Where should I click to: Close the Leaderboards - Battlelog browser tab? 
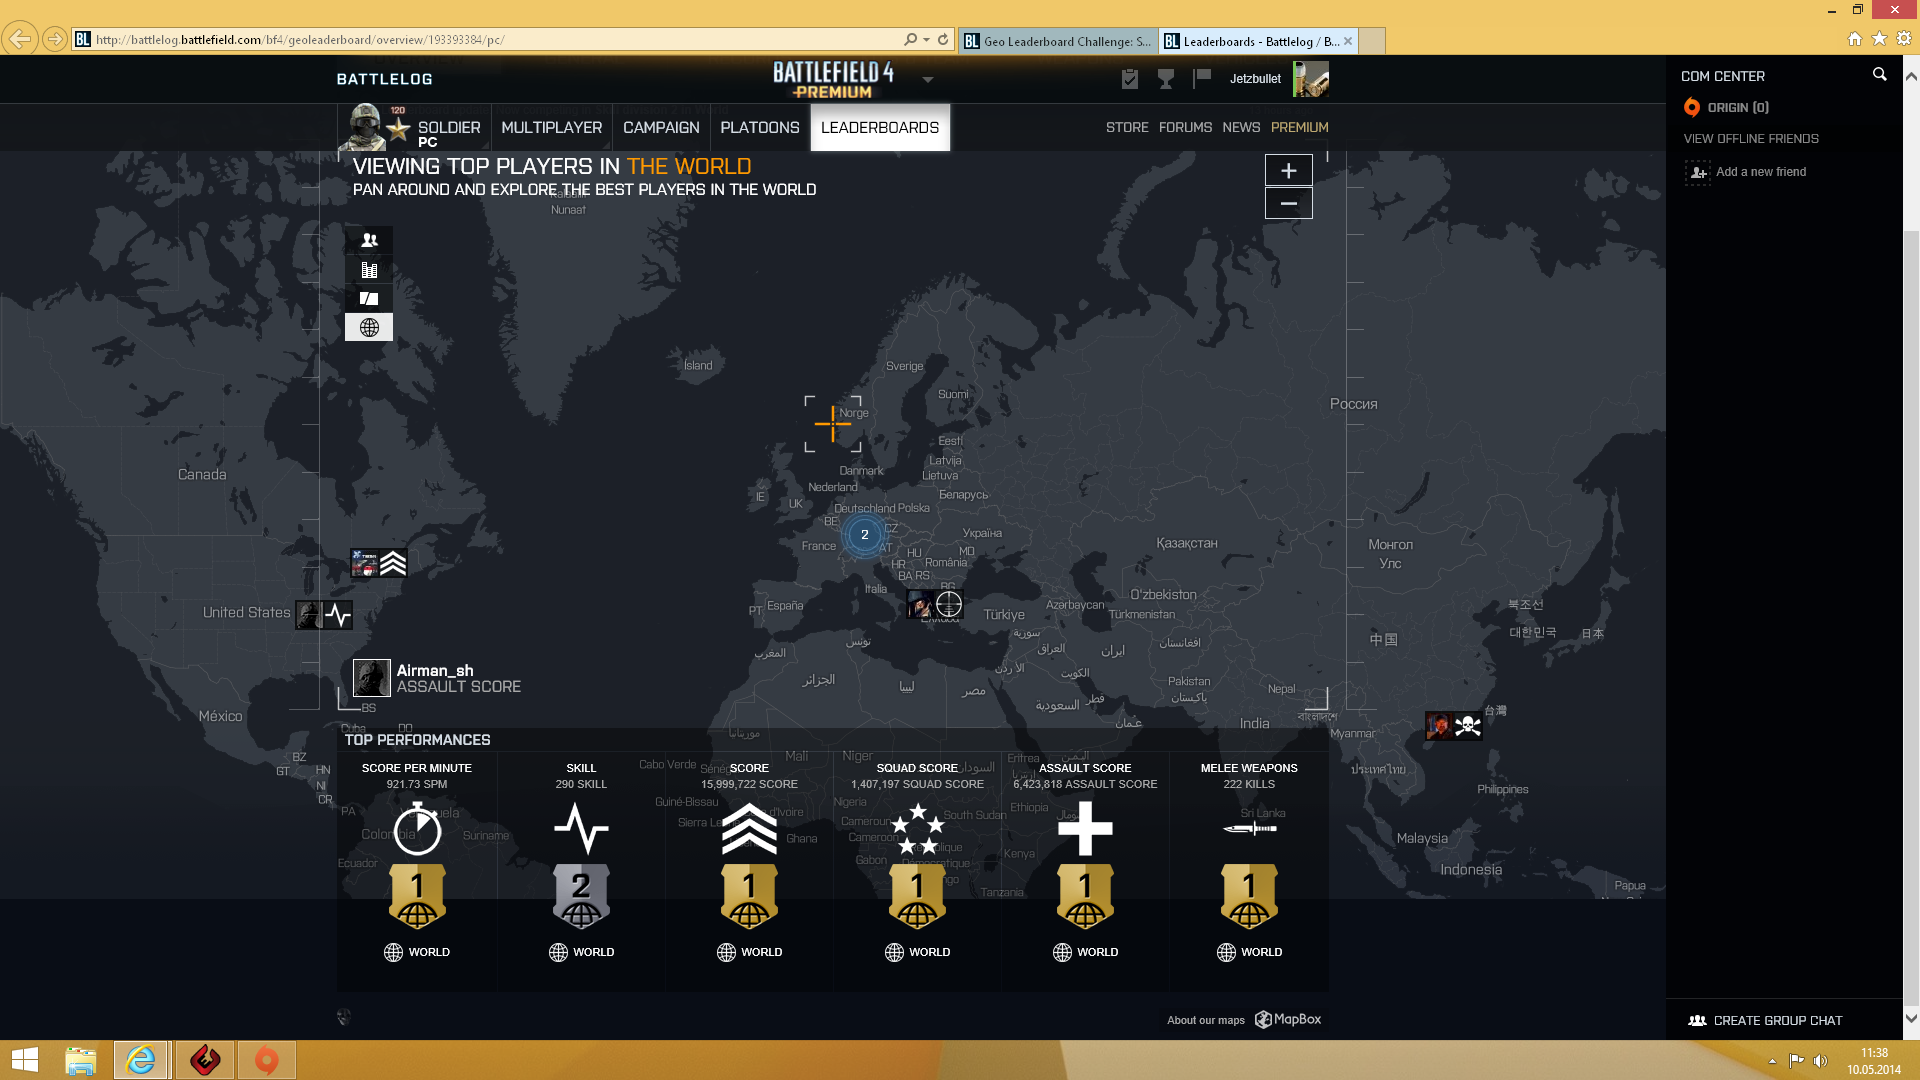click(1348, 41)
